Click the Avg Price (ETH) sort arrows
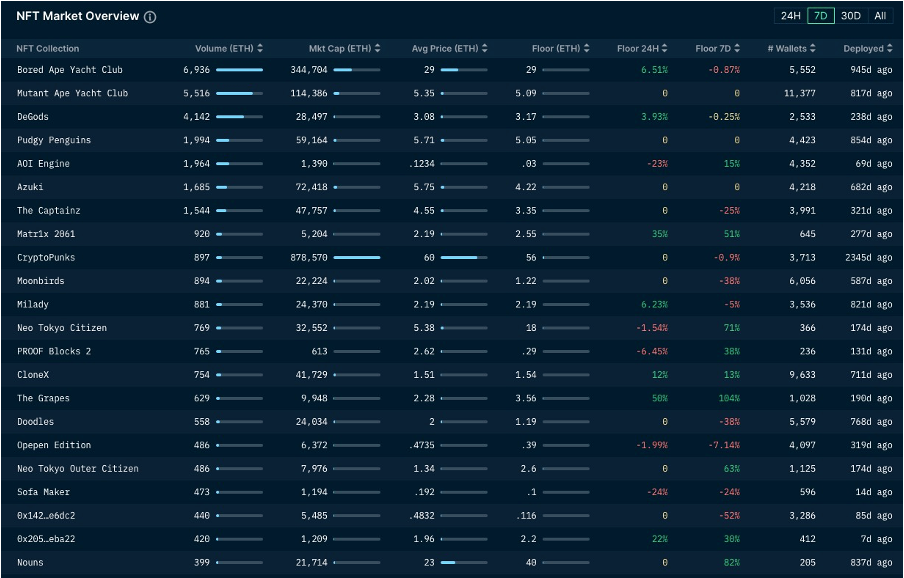 click(485, 48)
